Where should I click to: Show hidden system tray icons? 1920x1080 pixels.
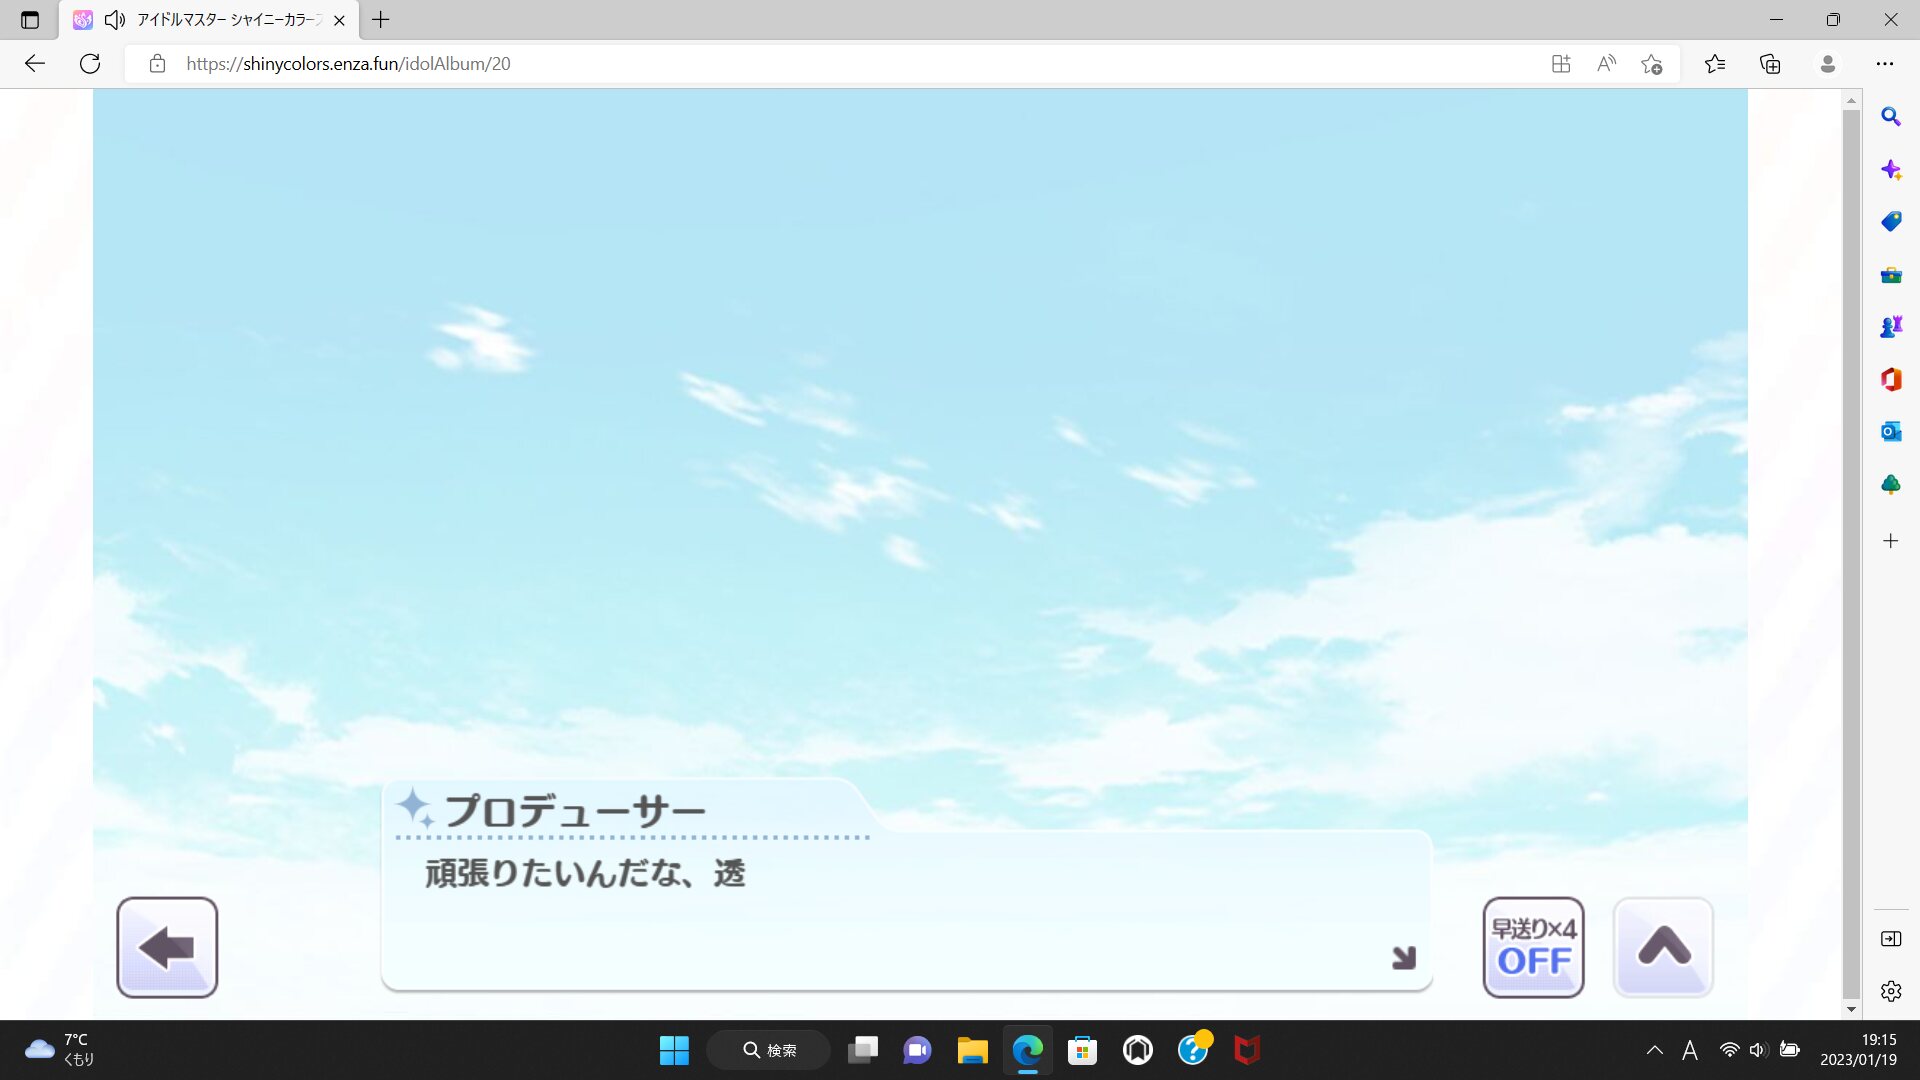(x=1655, y=1050)
